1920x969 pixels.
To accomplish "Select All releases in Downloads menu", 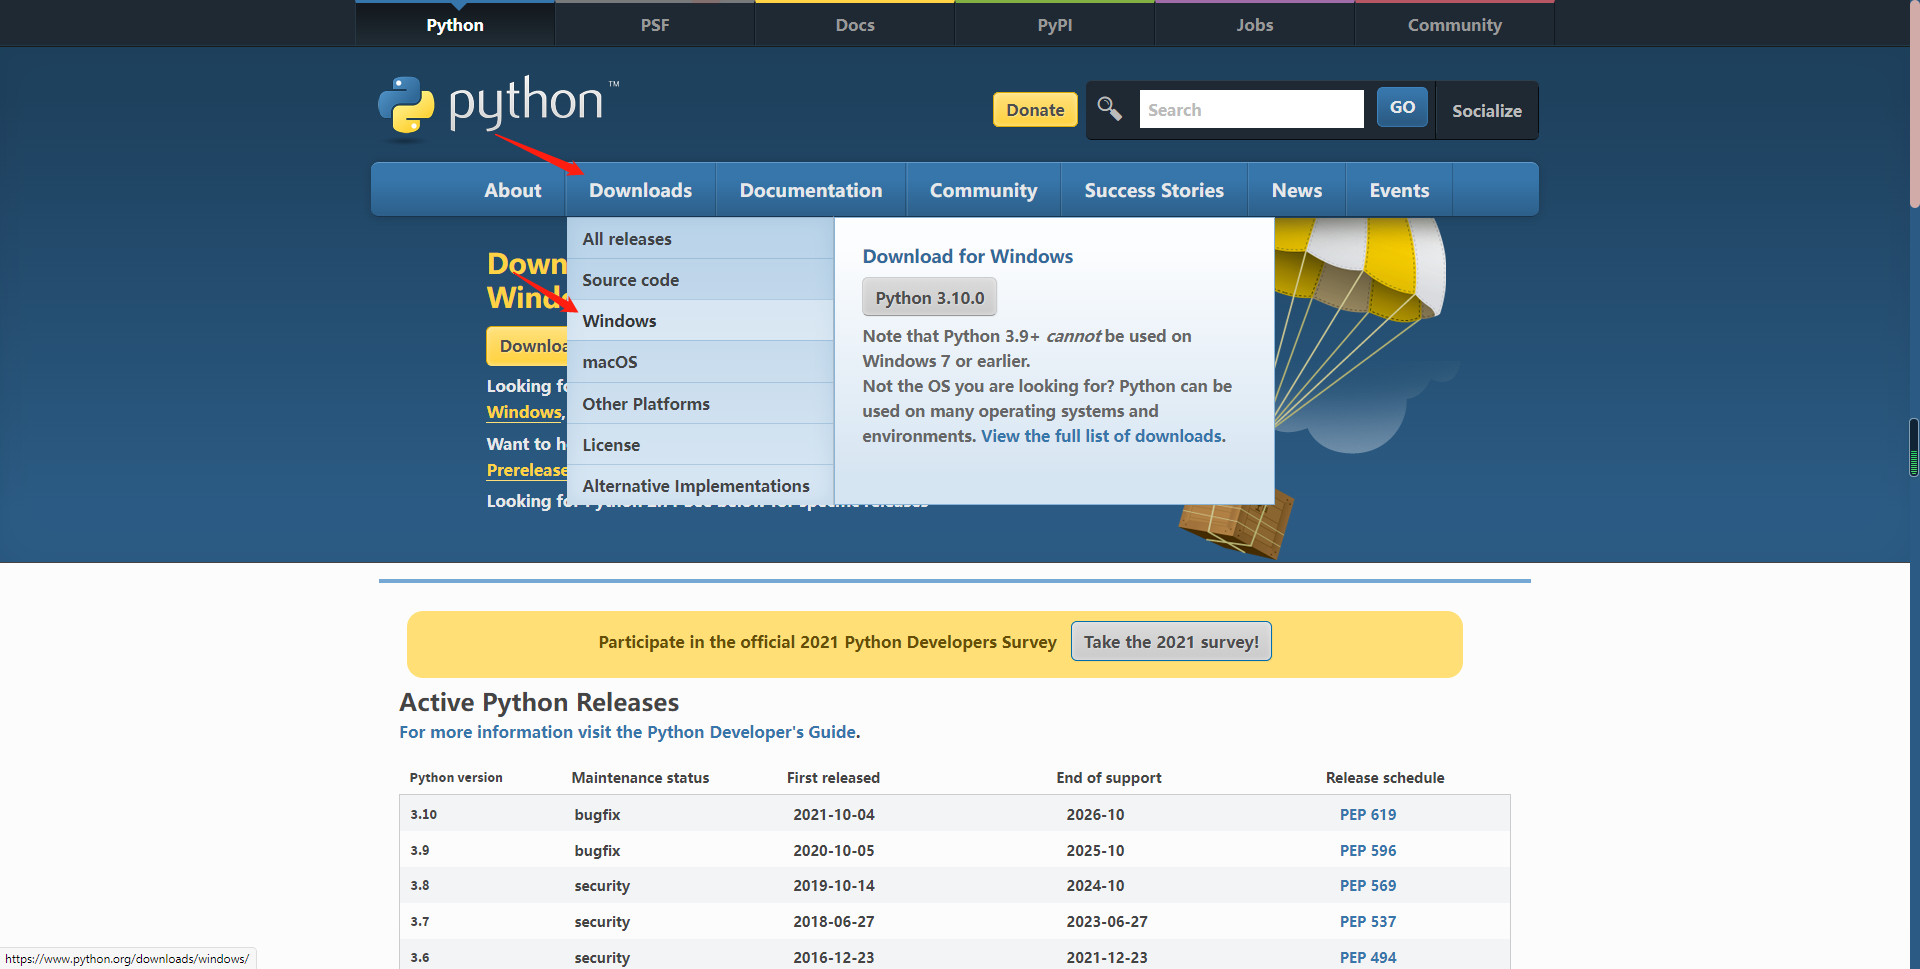I will 700,239.
